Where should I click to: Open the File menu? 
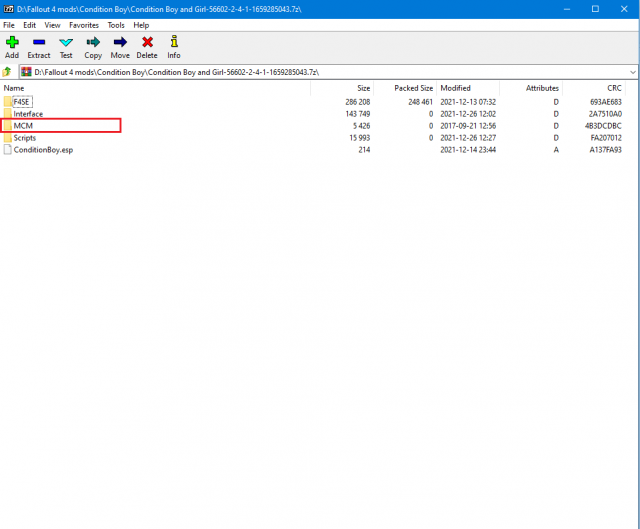9,24
